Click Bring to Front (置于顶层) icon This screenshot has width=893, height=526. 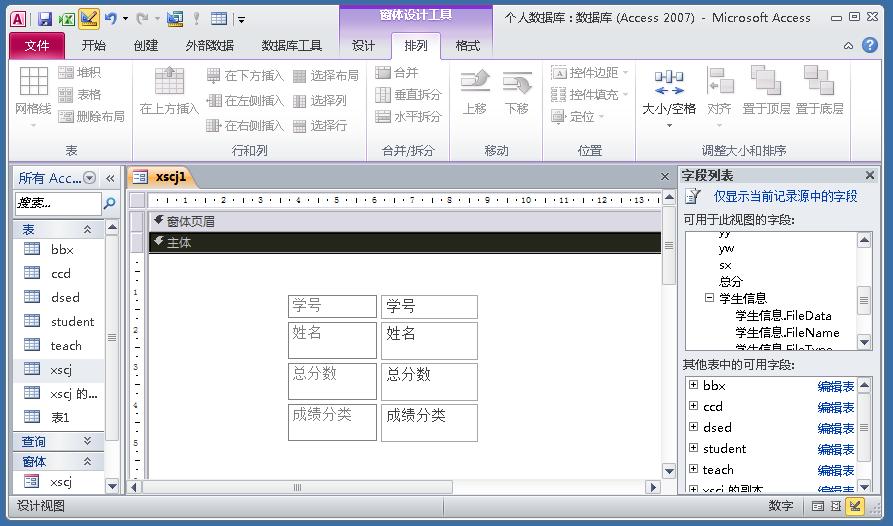tap(766, 92)
